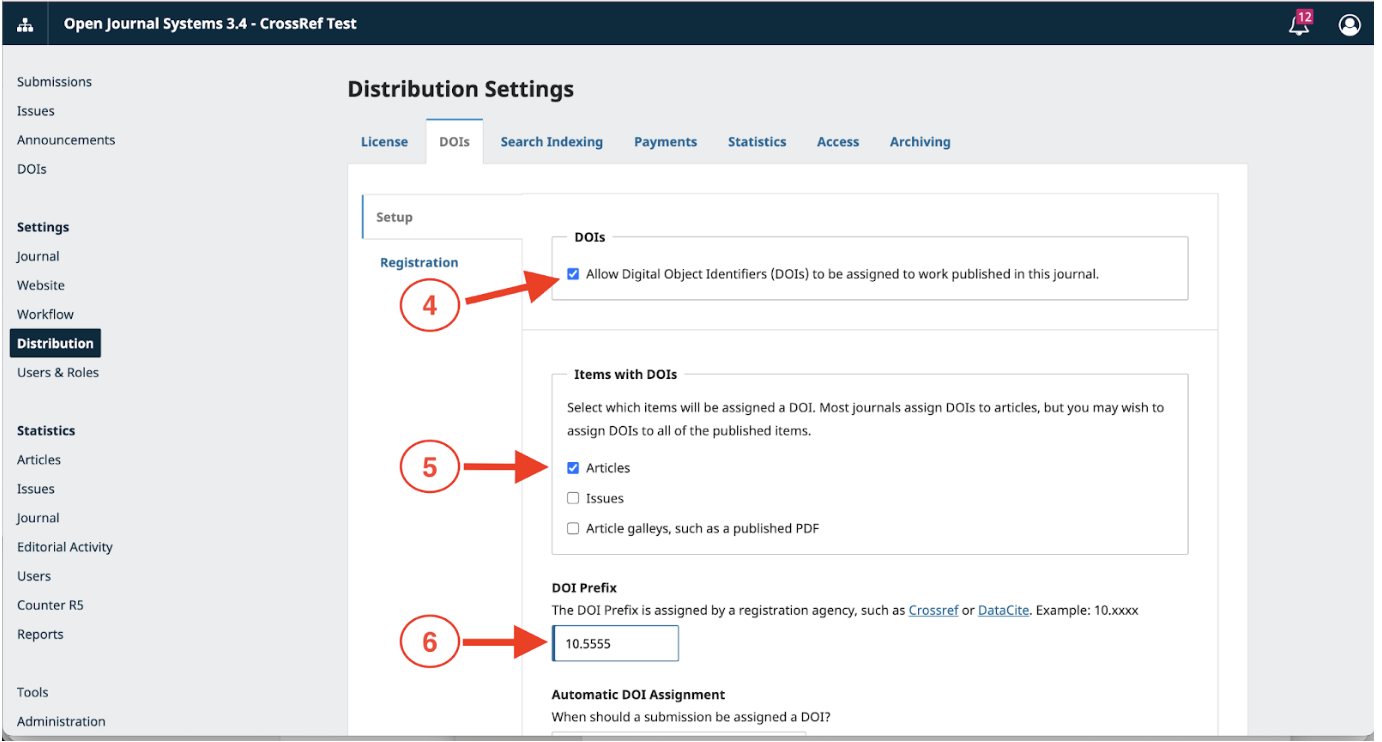1382x742 pixels.
Task: Switch to the Registration sub-tab
Action: coord(419,261)
